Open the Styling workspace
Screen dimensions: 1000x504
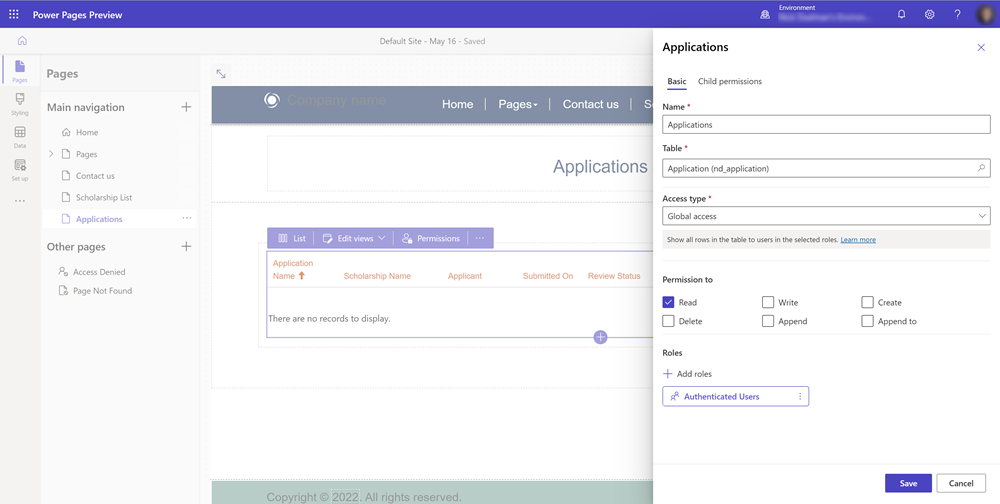pyautogui.click(x=20, y=104)
